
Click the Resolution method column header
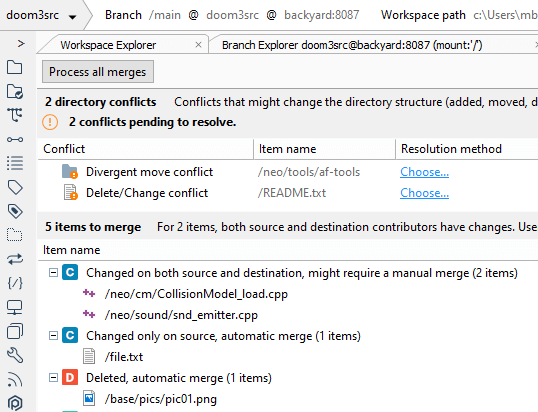click(467, 149)
